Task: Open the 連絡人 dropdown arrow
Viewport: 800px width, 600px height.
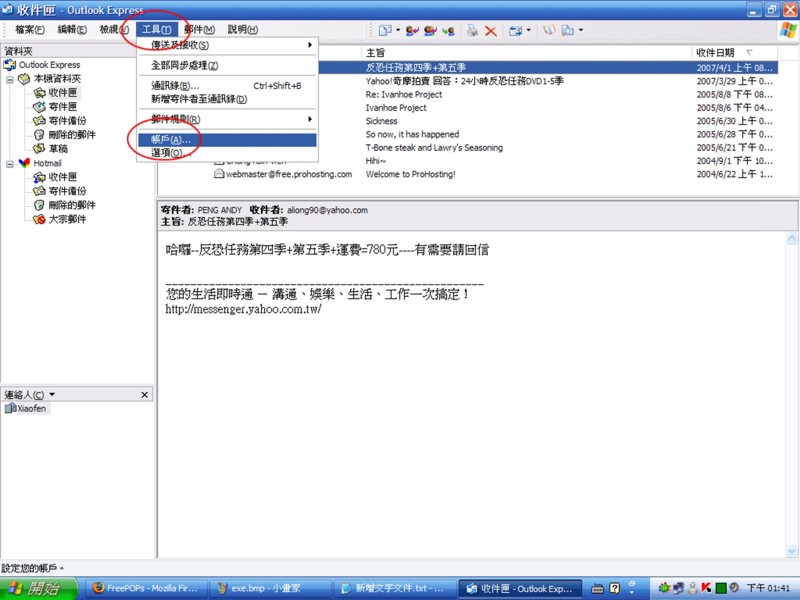Action: point(52,395)
